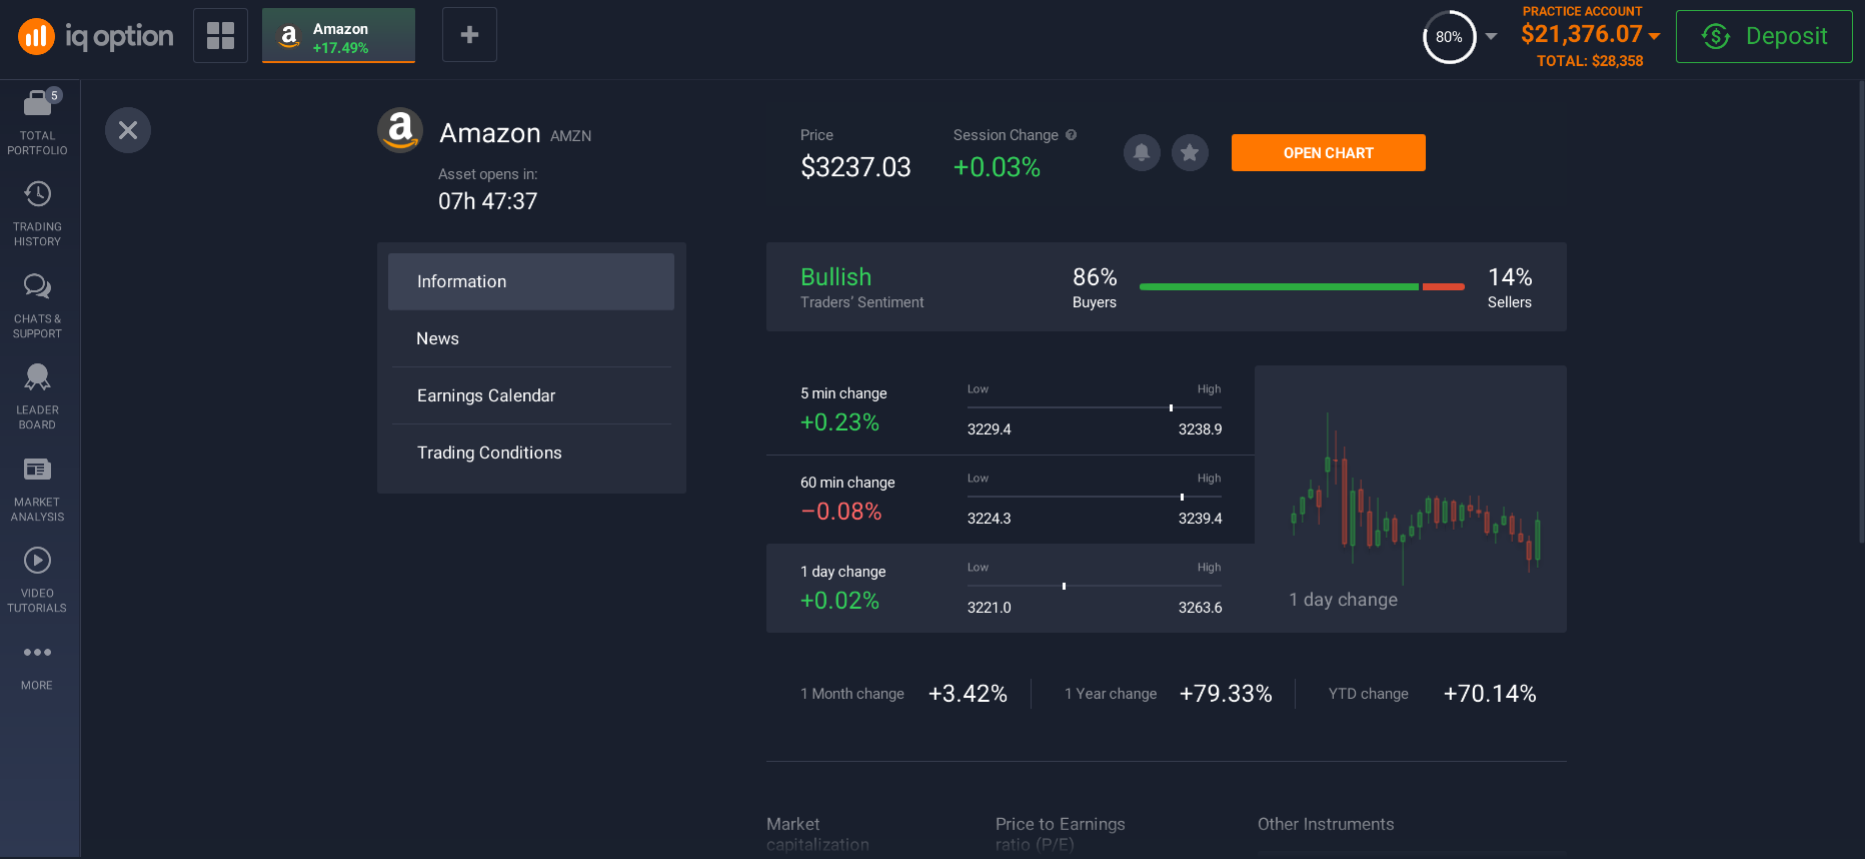Image resolution: width=1865 pixels, height=859 pixels.
Task: Click the traders' sentiment buyers/sellers bar
Action: (1302, 287)
